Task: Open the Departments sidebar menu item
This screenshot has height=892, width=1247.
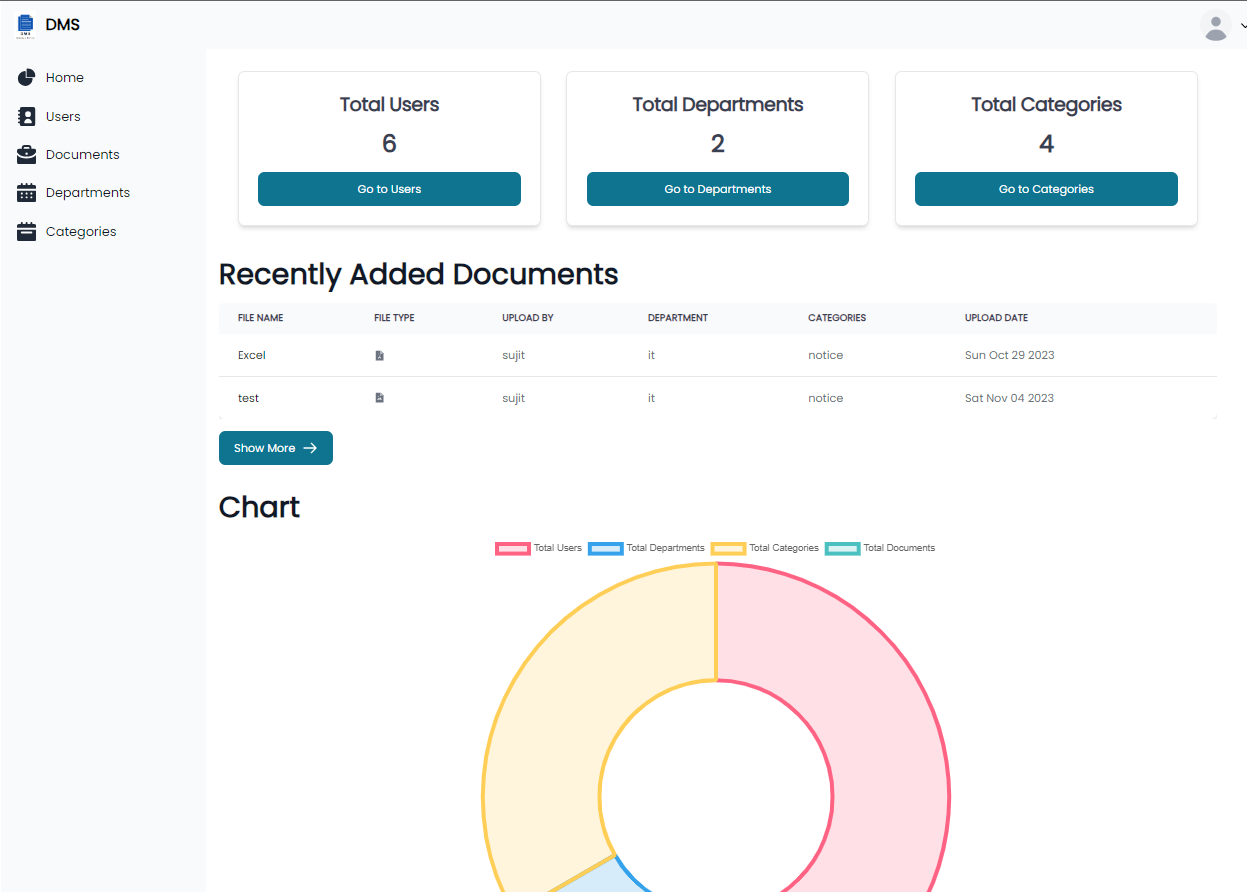Action: pyautogui.click(x=87, y=193)
